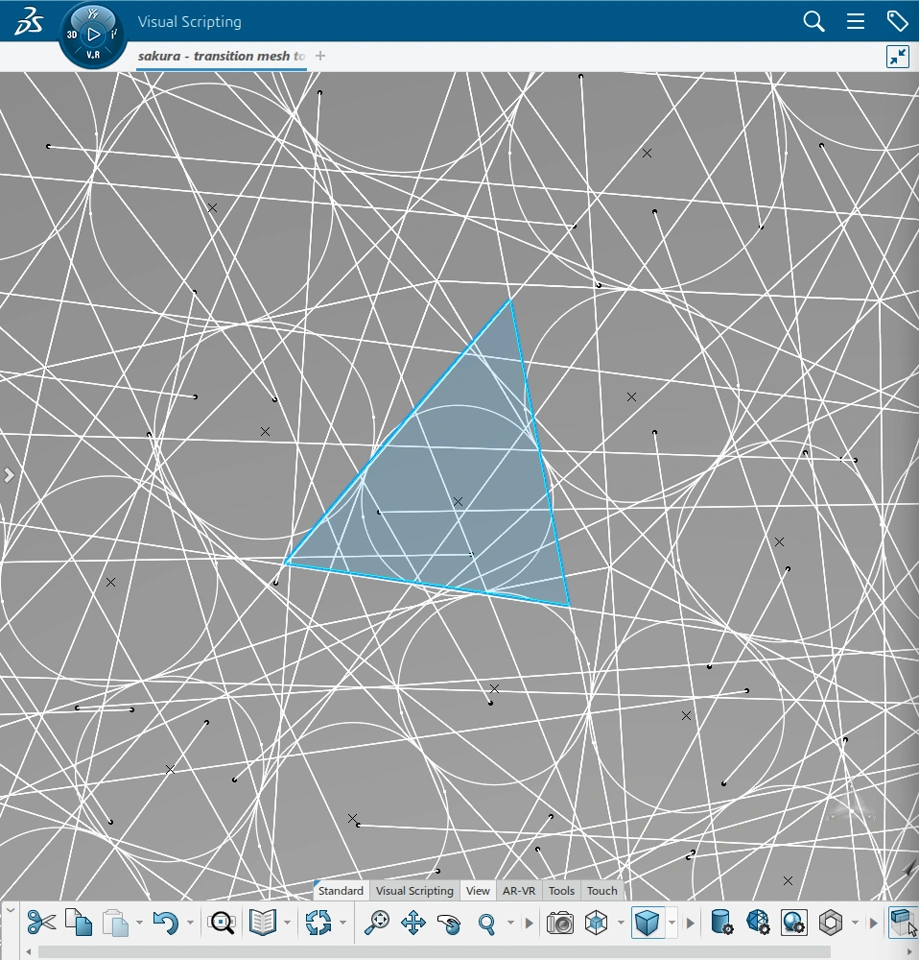
Task: Click the object search magnifier icon
Action: 221,922
